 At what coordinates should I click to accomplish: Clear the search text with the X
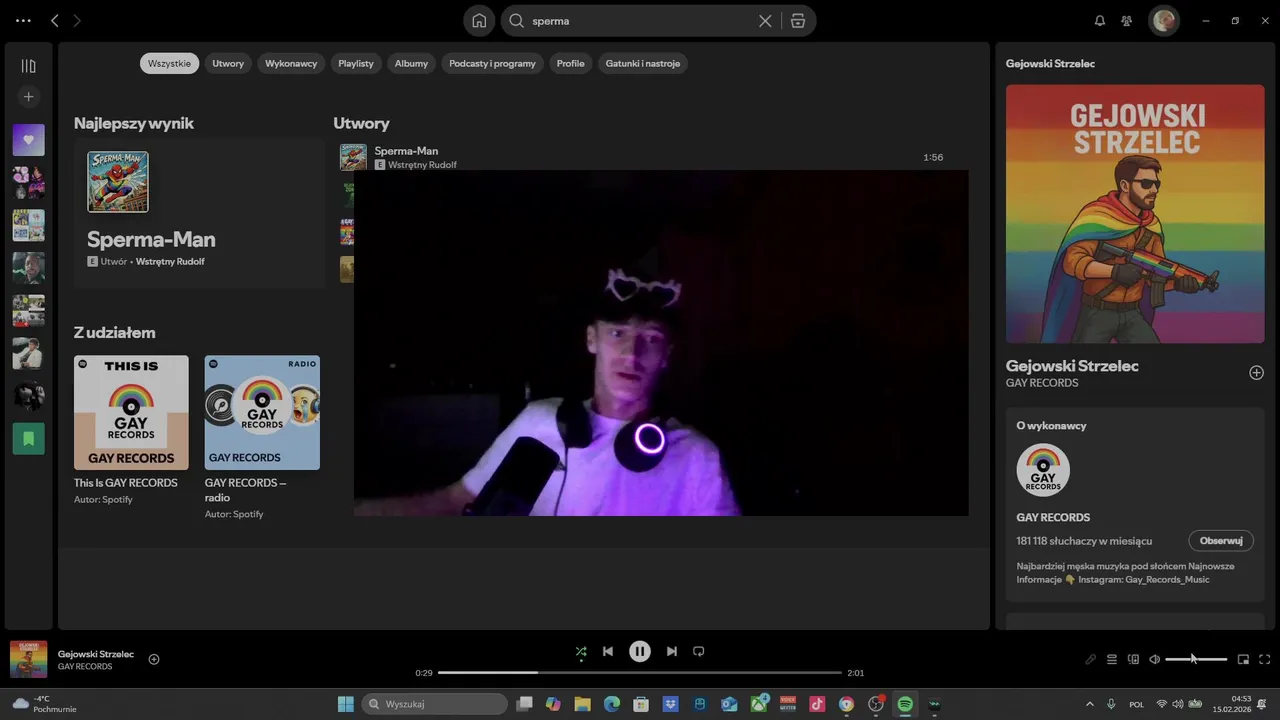(765, 20)
